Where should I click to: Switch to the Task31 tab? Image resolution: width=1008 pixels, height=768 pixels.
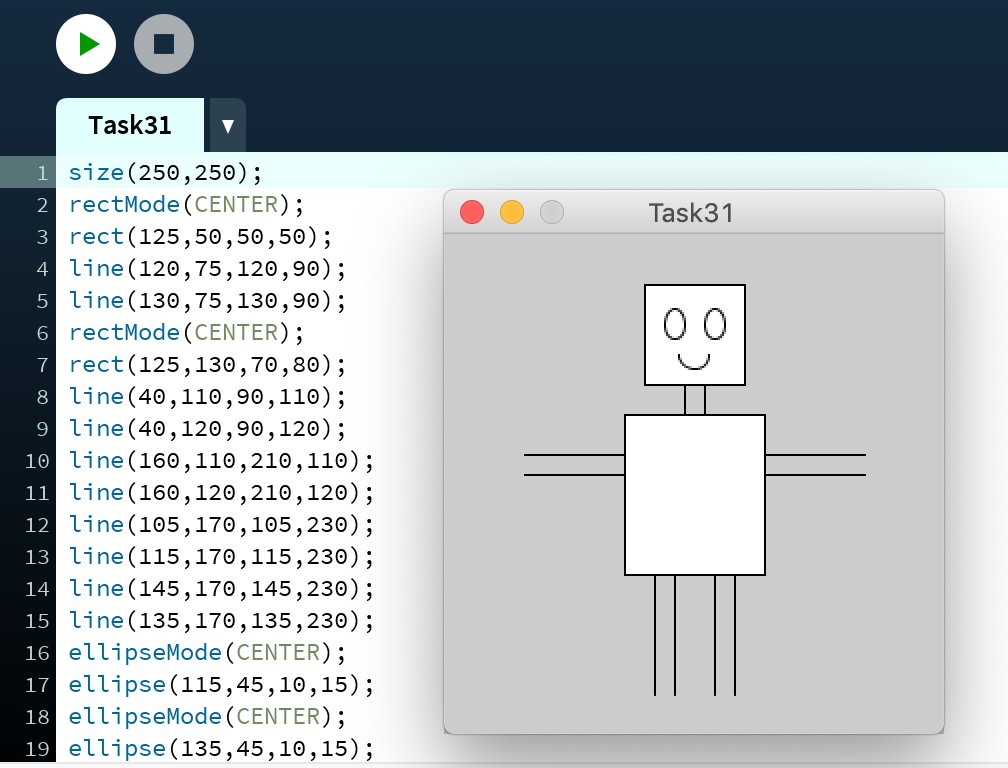point(130,125)
